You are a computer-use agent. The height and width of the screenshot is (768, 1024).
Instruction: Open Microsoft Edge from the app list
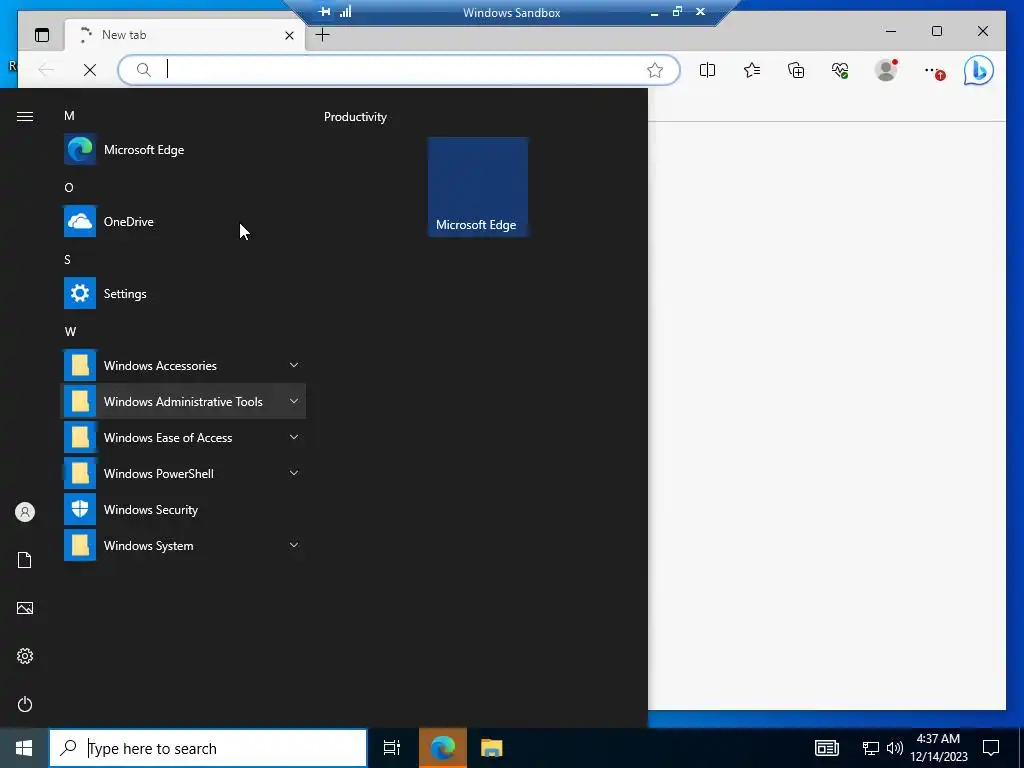point(183,150)
